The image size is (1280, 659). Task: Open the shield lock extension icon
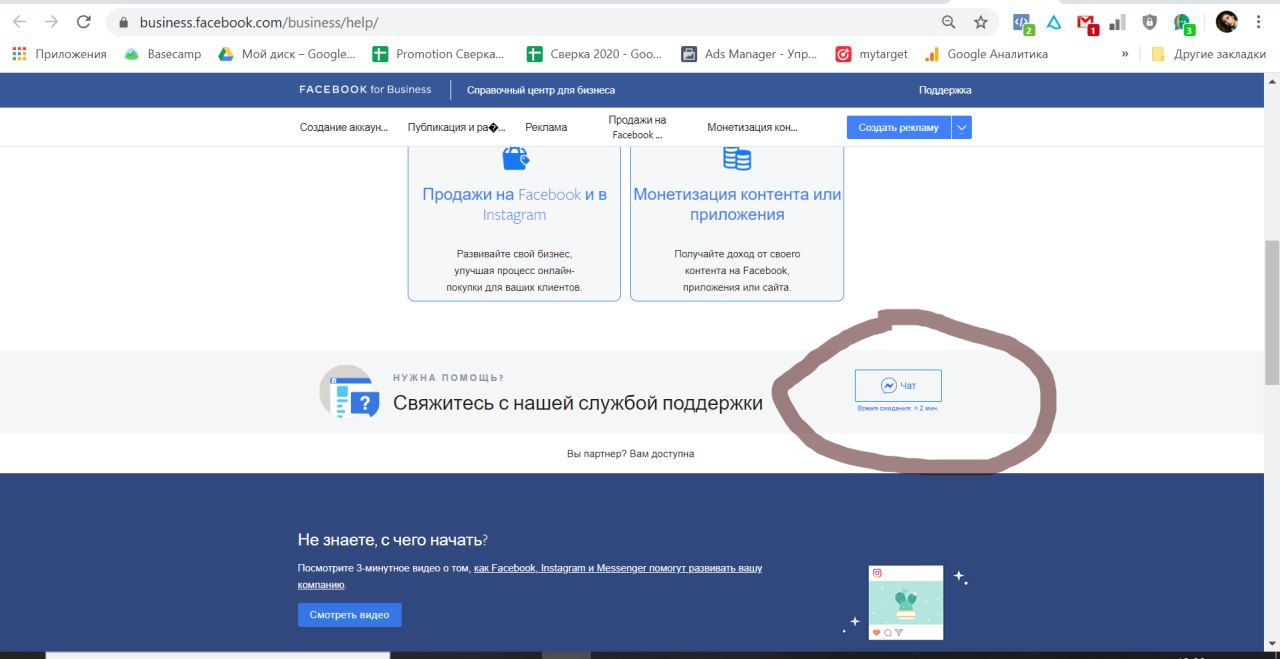(x=1150, y=22)
